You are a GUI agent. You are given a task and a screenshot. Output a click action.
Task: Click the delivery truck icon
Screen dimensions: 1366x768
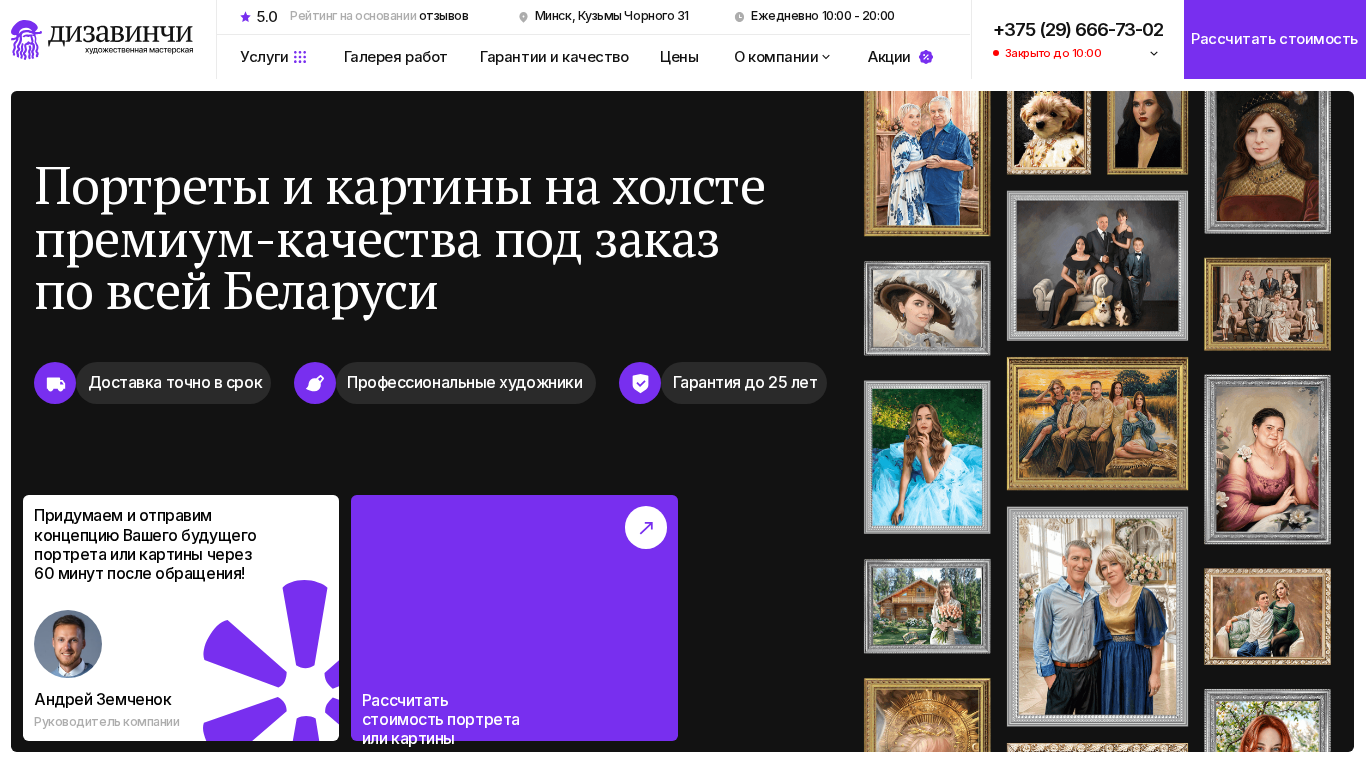[55, 383]
